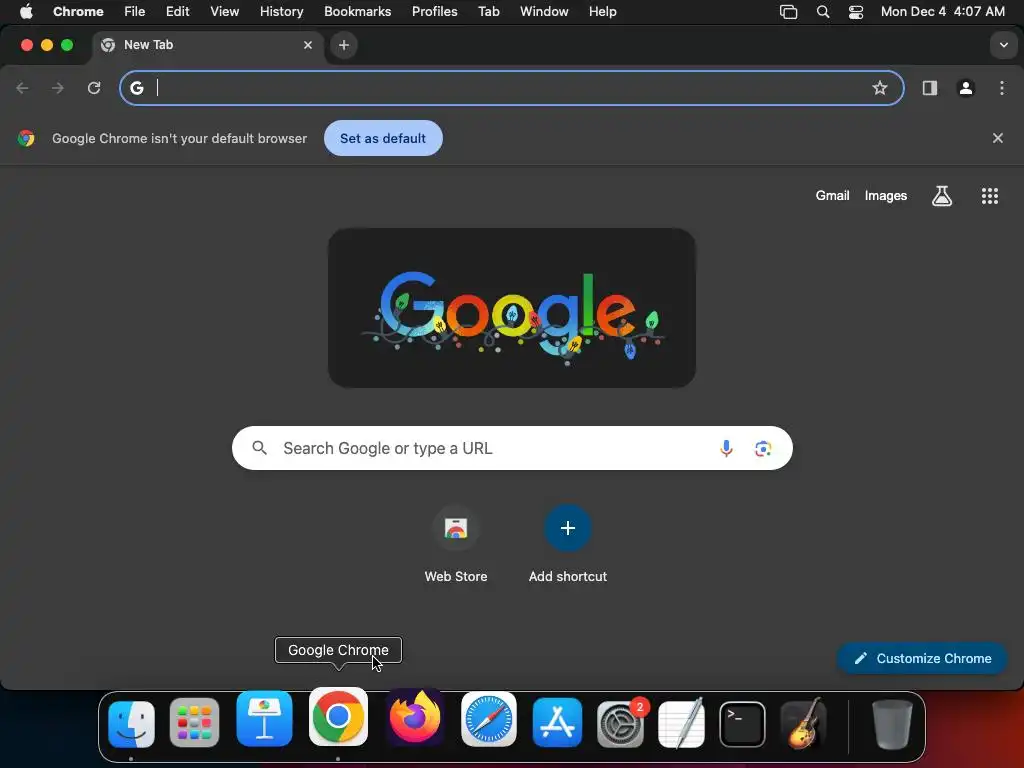Reload the current page
Viewport: 1024px width, 768px height.
[94, 88]
